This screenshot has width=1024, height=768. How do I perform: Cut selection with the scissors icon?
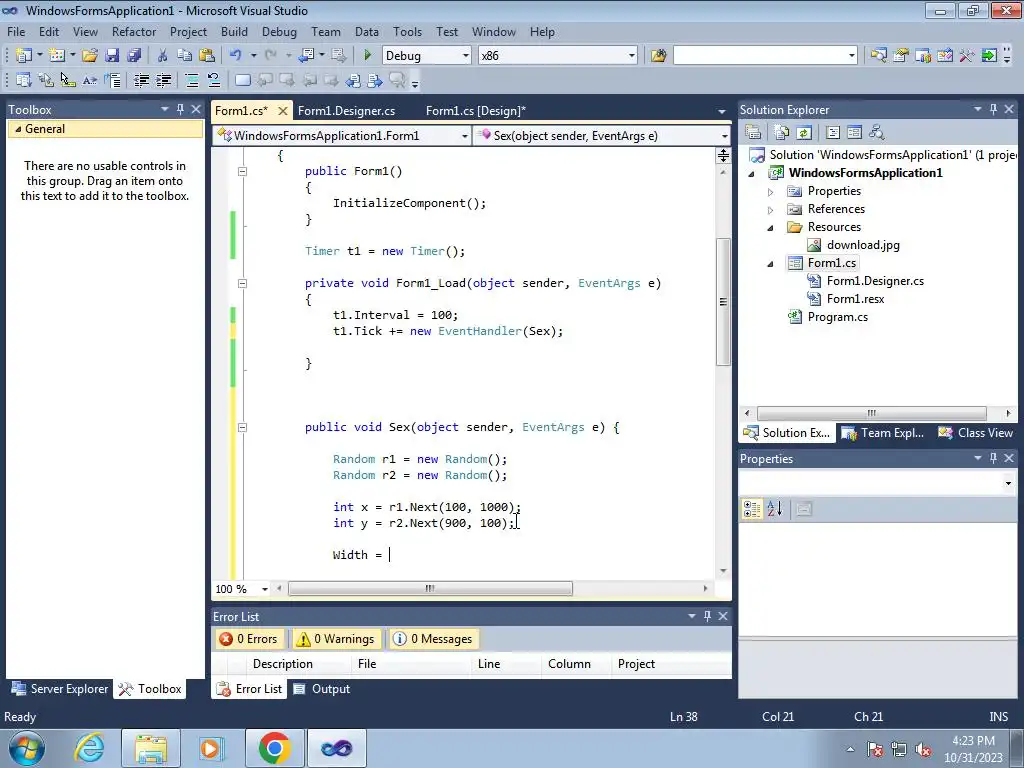tap(162, 56)
